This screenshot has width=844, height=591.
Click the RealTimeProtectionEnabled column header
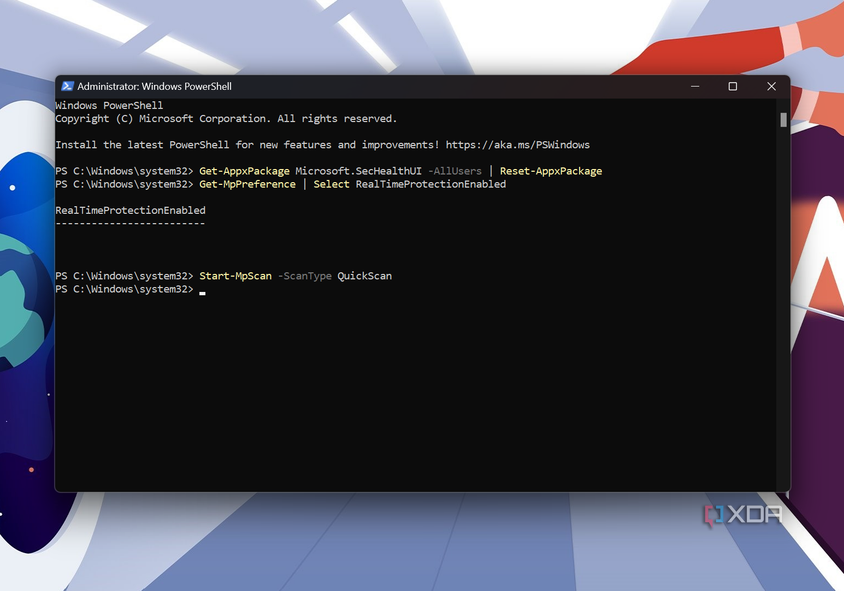130,210
